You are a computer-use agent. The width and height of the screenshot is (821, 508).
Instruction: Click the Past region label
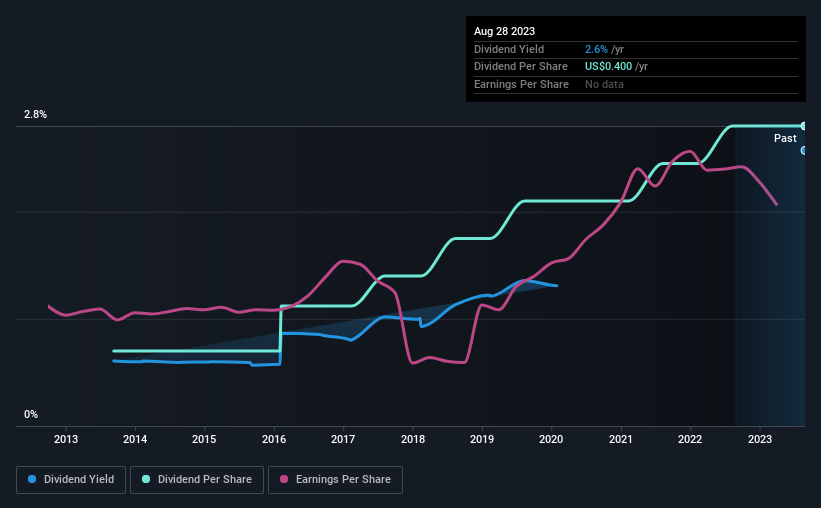(785, 138)
